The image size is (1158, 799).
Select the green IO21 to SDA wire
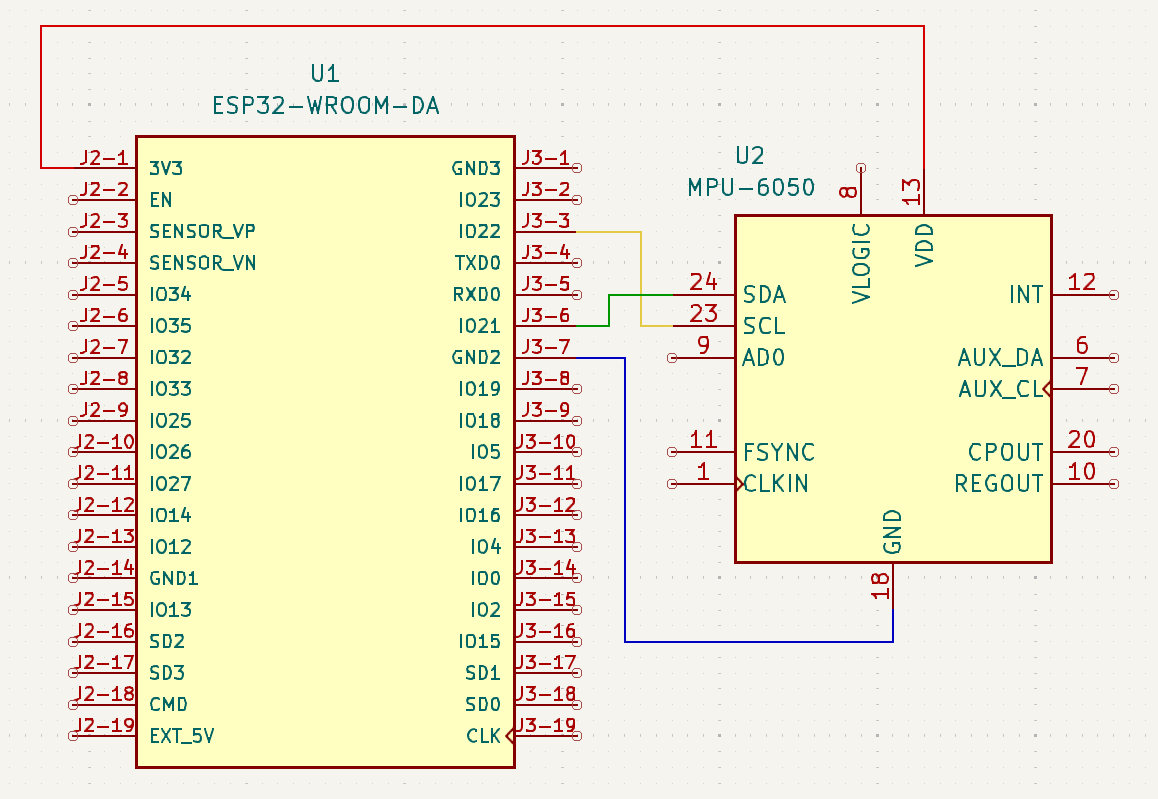(x=609, y=310)
